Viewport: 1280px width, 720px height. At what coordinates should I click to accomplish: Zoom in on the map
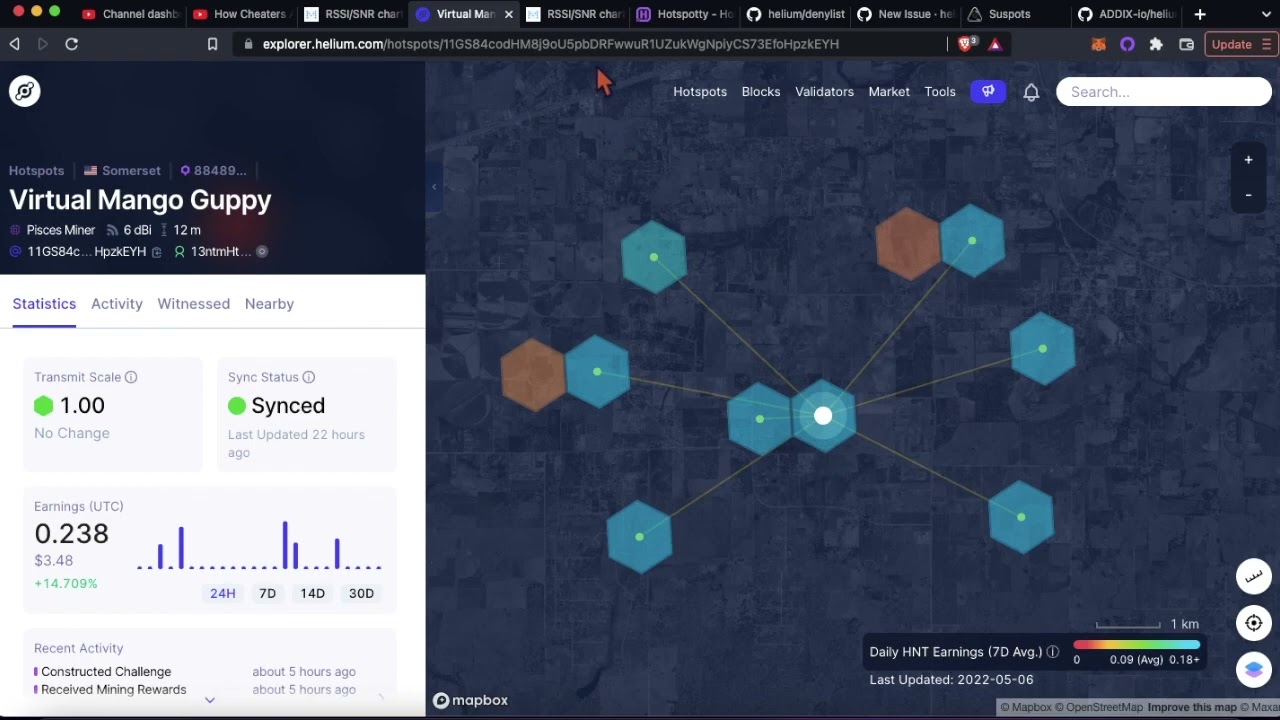[1248, 160]
